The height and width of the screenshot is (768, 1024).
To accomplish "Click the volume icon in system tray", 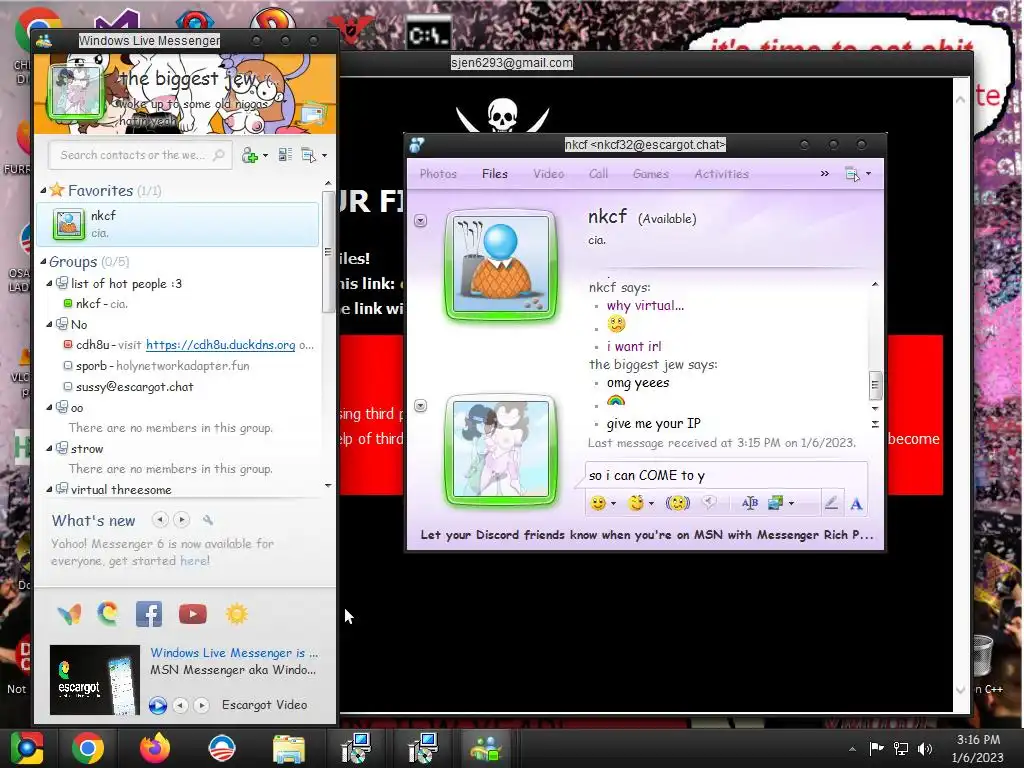I will [925, 748].
